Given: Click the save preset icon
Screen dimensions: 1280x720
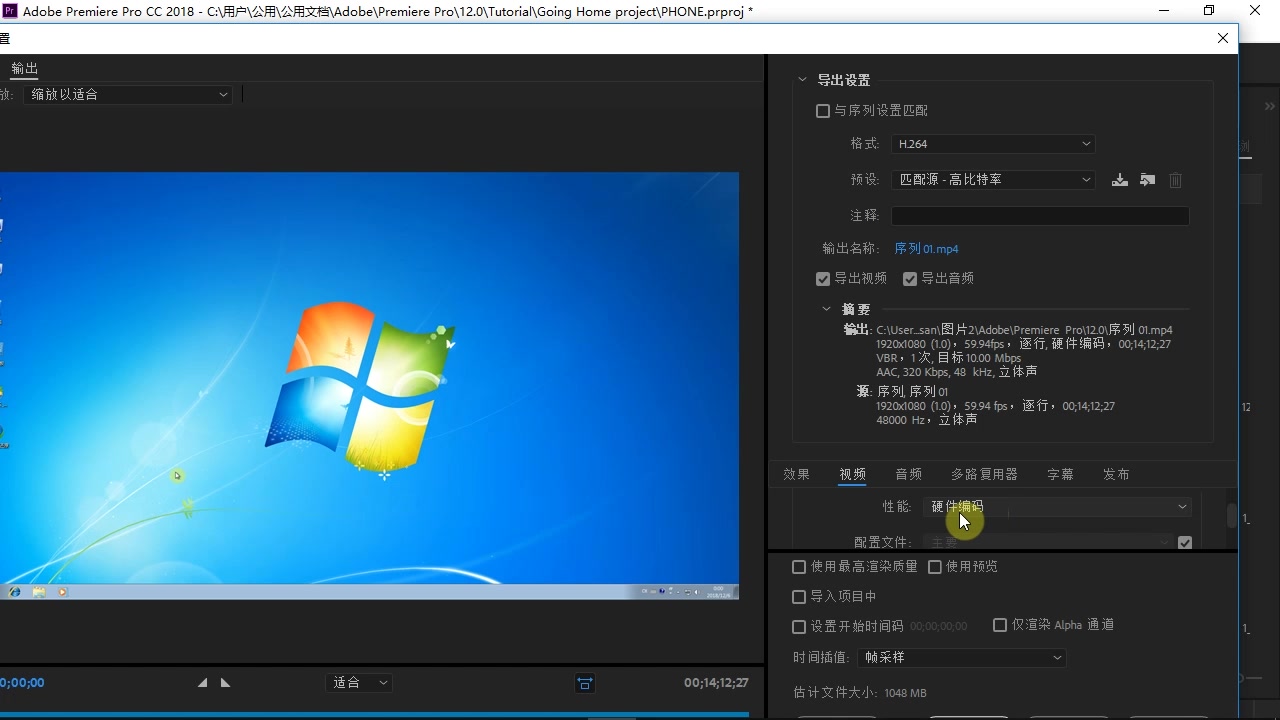Looking at the screenshot, I should (1120, 180).
